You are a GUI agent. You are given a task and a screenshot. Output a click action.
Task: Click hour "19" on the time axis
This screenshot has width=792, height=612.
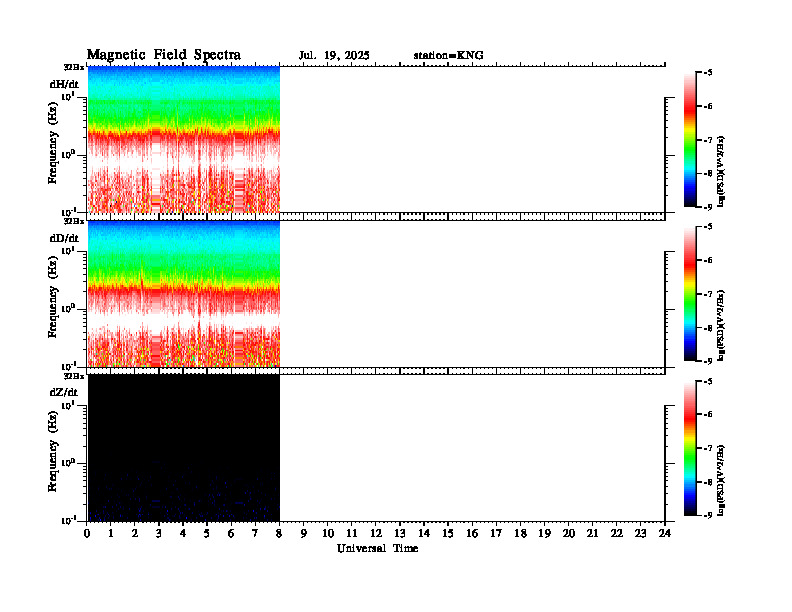point(544,534)
